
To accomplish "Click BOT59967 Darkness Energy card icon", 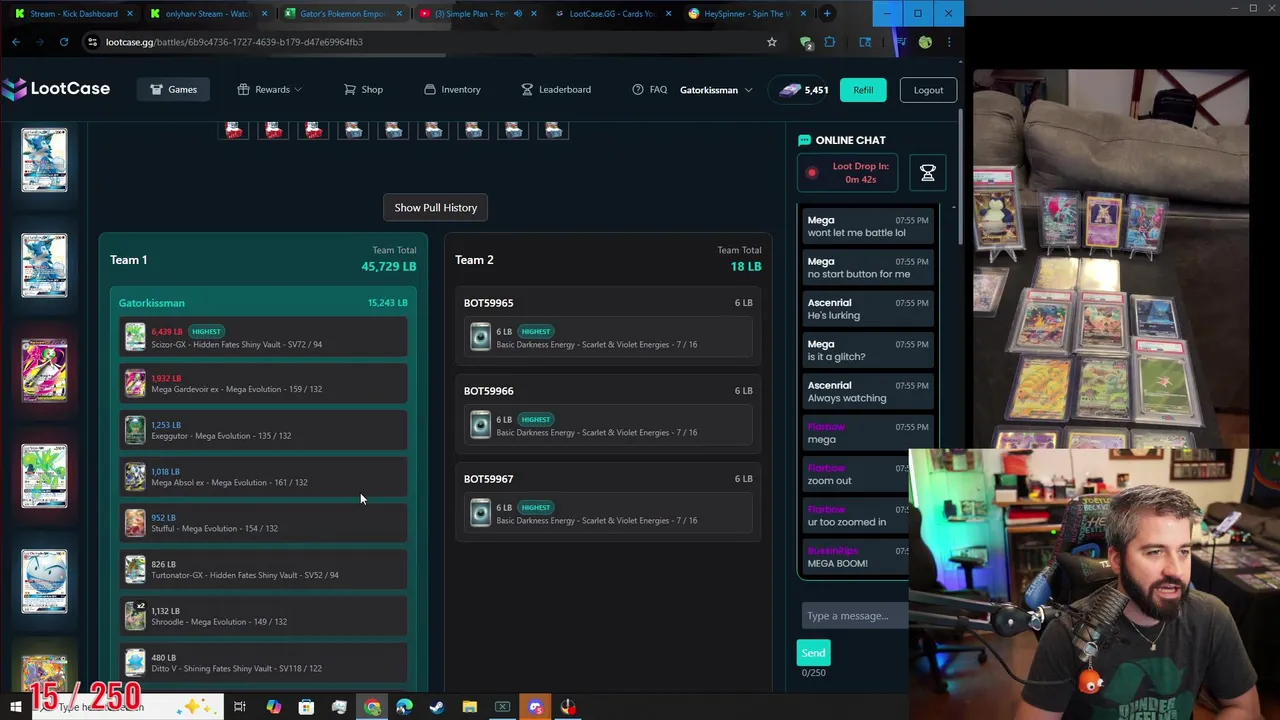I will [x=480, y=513].
